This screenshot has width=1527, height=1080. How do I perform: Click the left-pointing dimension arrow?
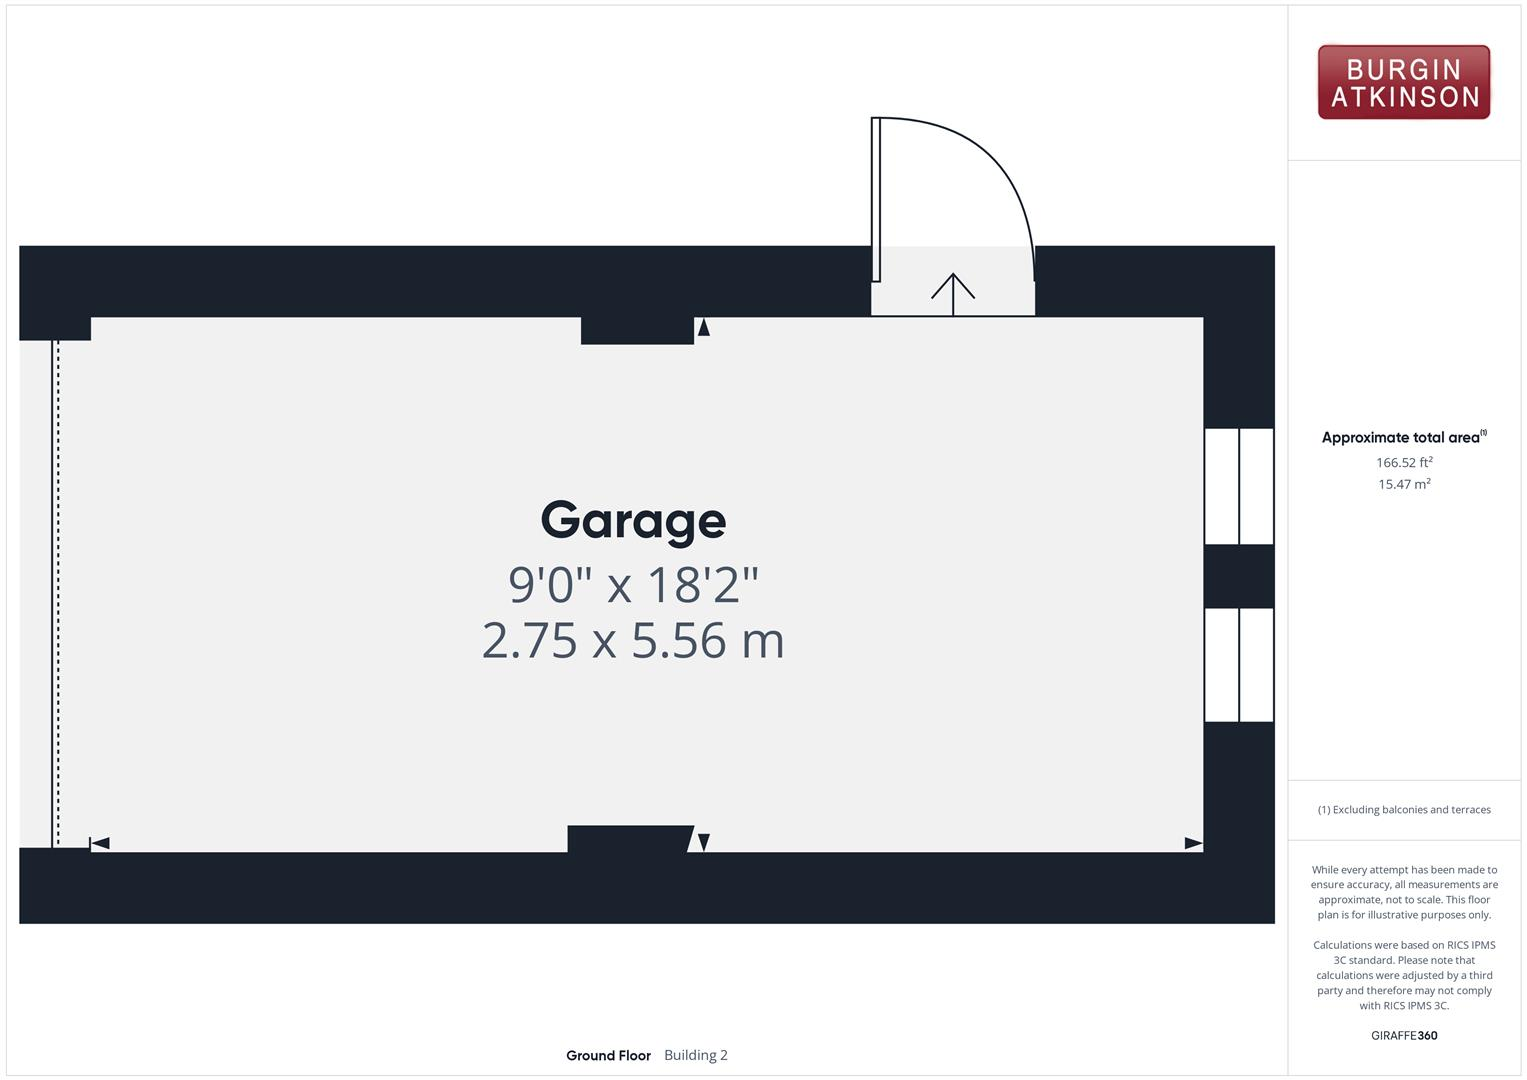pos(100,843)
